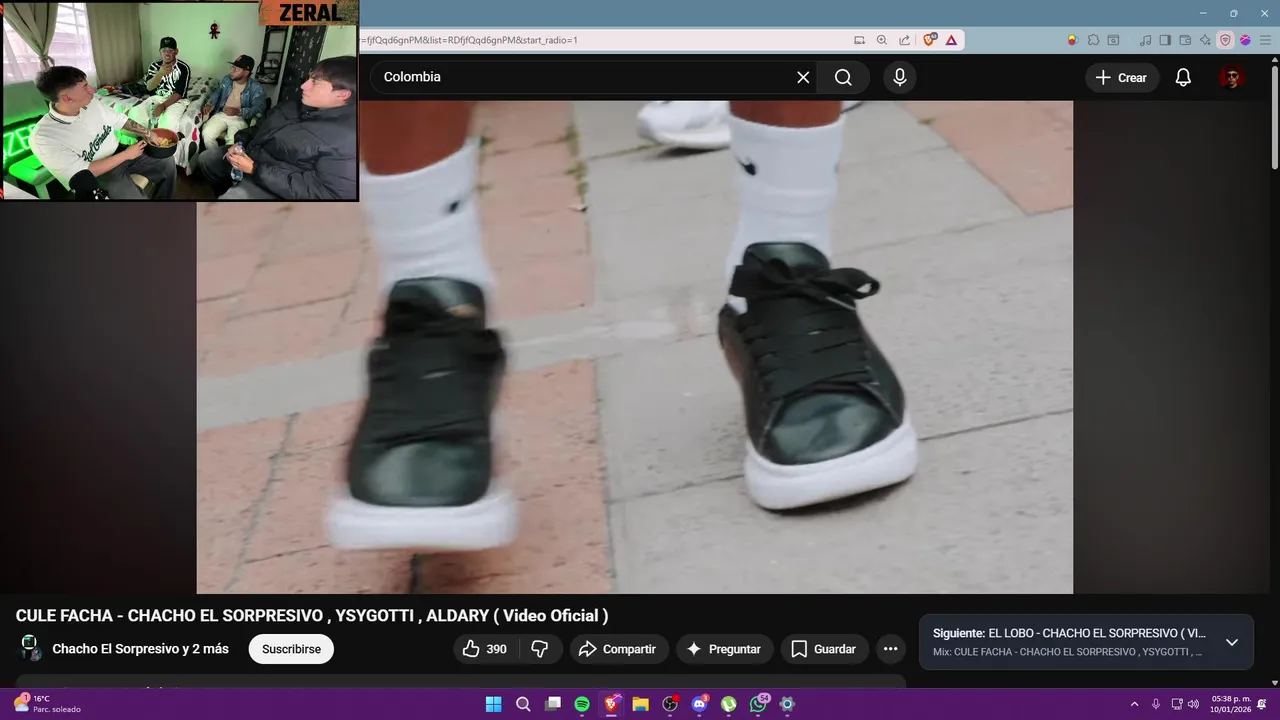Open Chacho El Sorpresivo y 2 más channel
Viewport: 1280px width, 720px height.
(141, 649)
